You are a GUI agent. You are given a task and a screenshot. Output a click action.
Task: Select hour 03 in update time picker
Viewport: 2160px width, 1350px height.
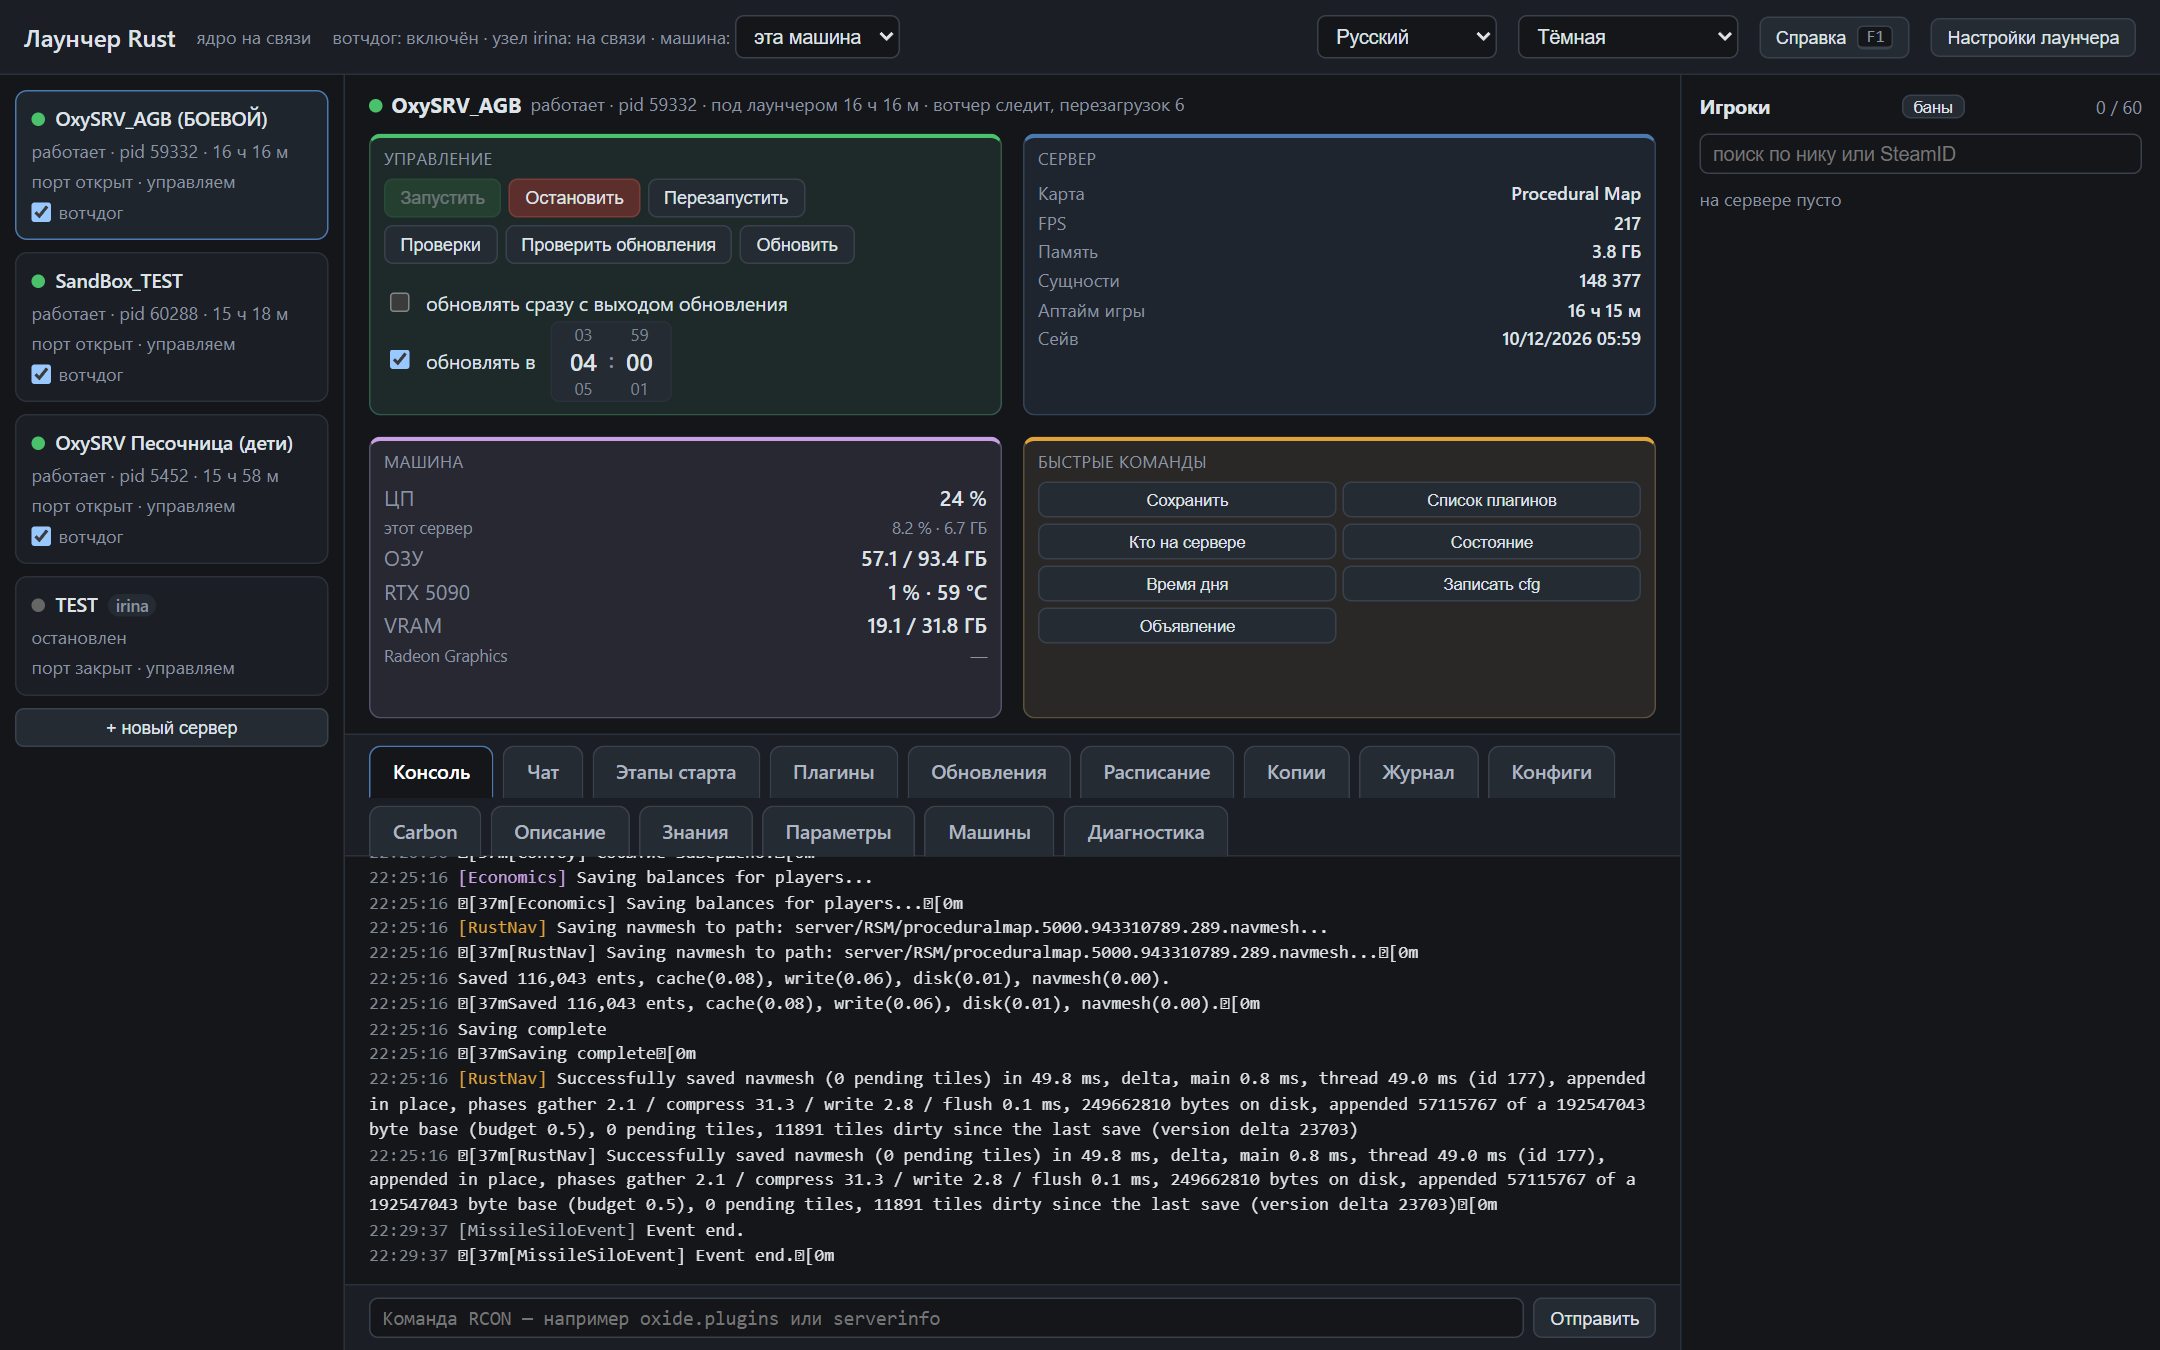[583, 335]
